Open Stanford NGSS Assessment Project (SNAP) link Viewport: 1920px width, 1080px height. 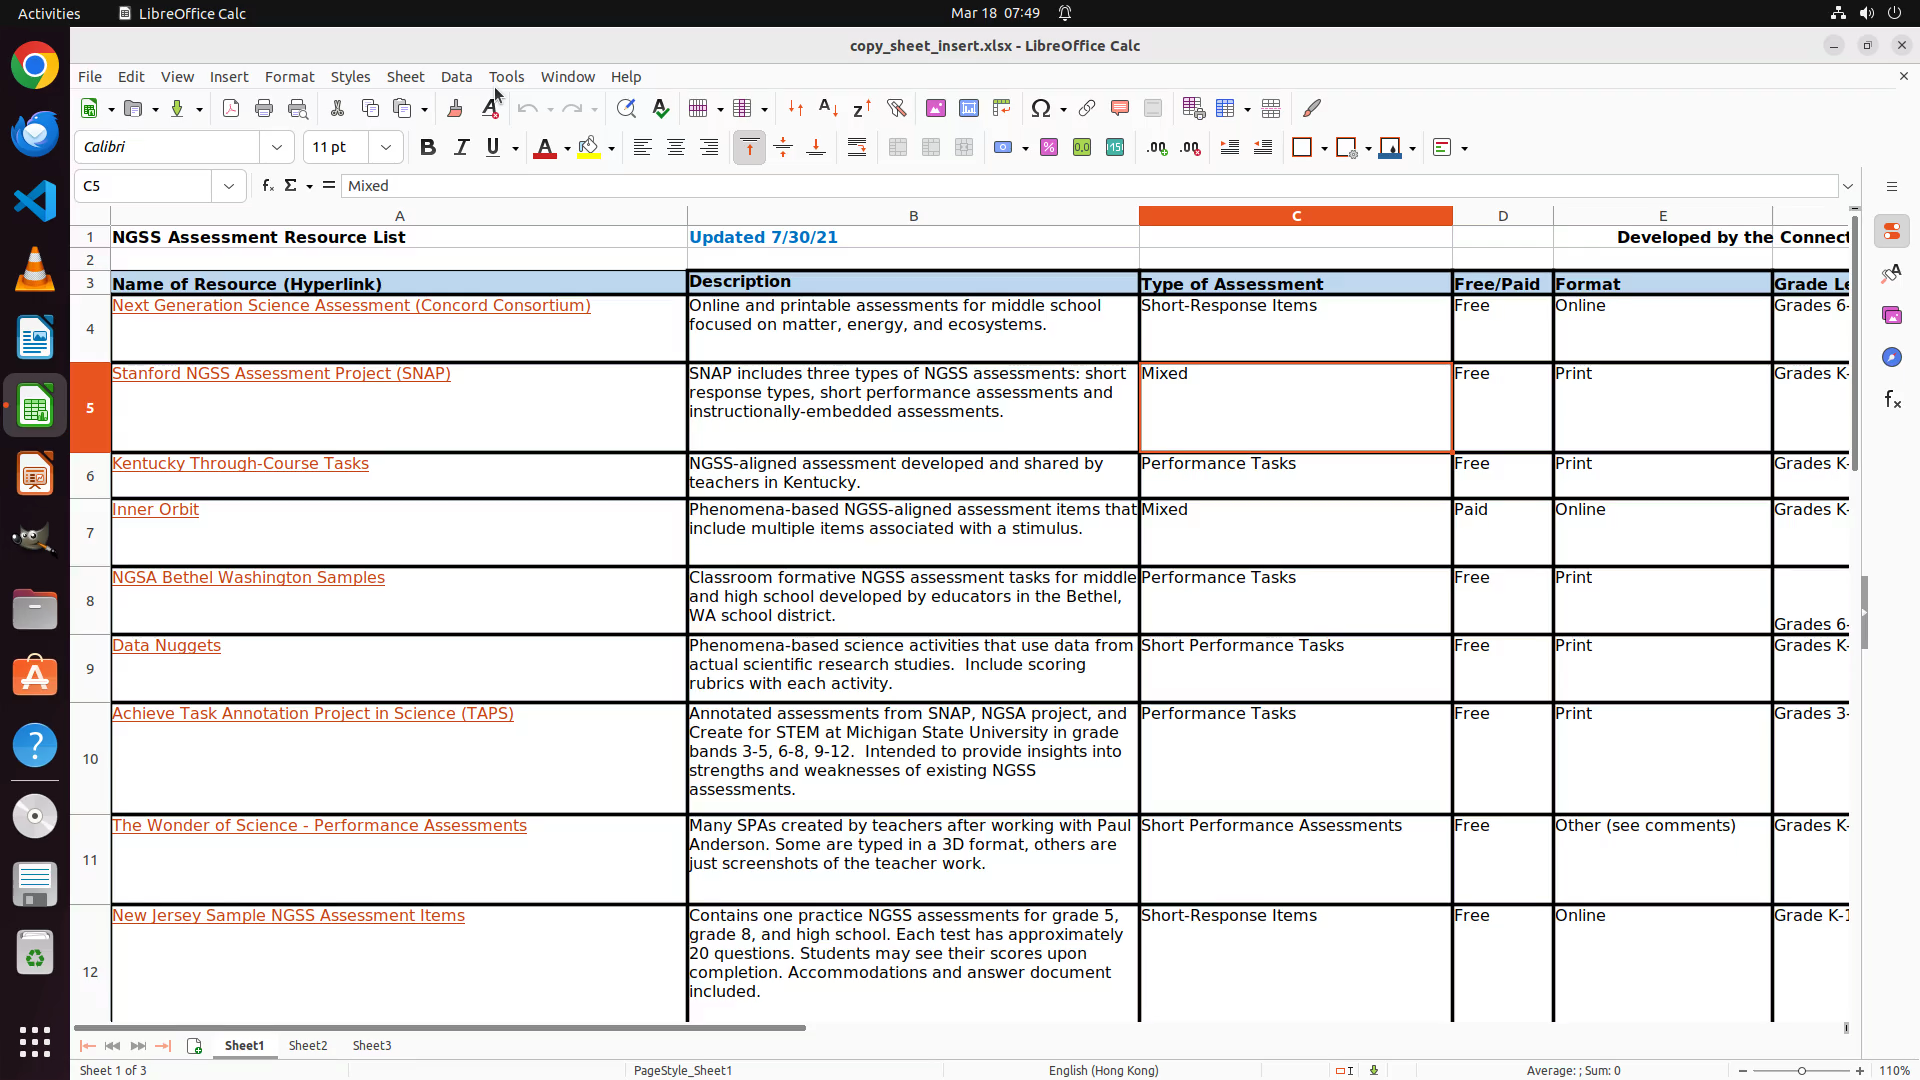281,374
